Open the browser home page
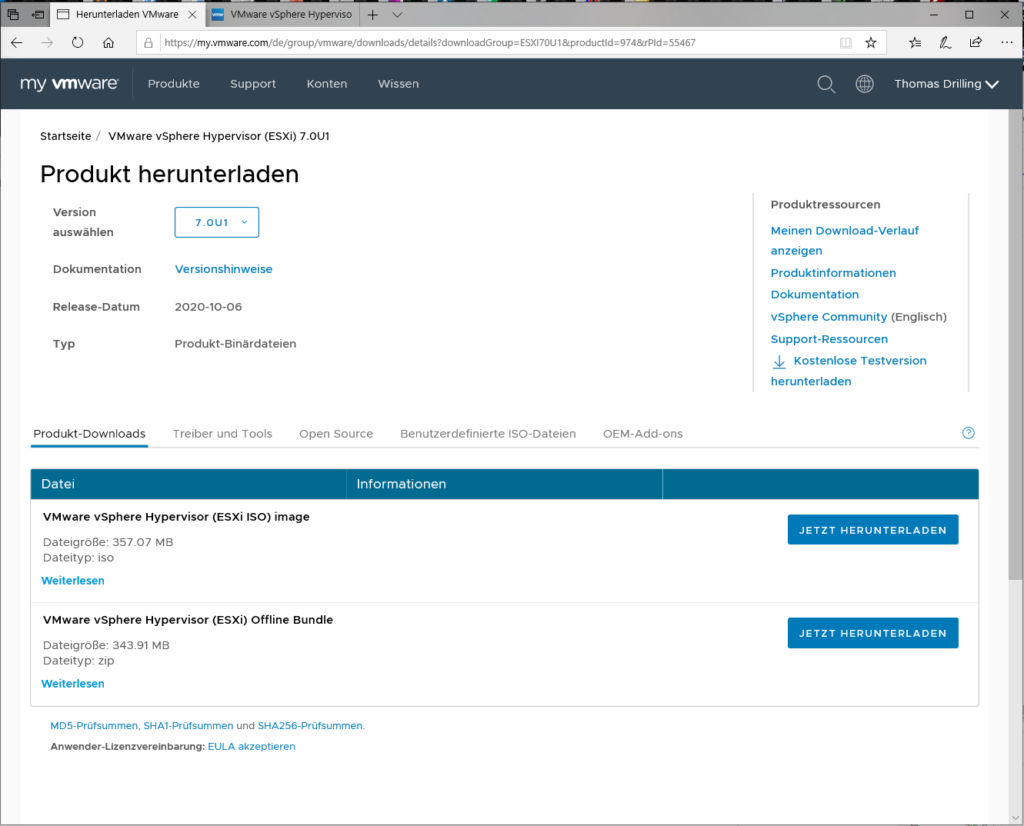This screenshot has height=826, width=1024. tap(108, 42)
